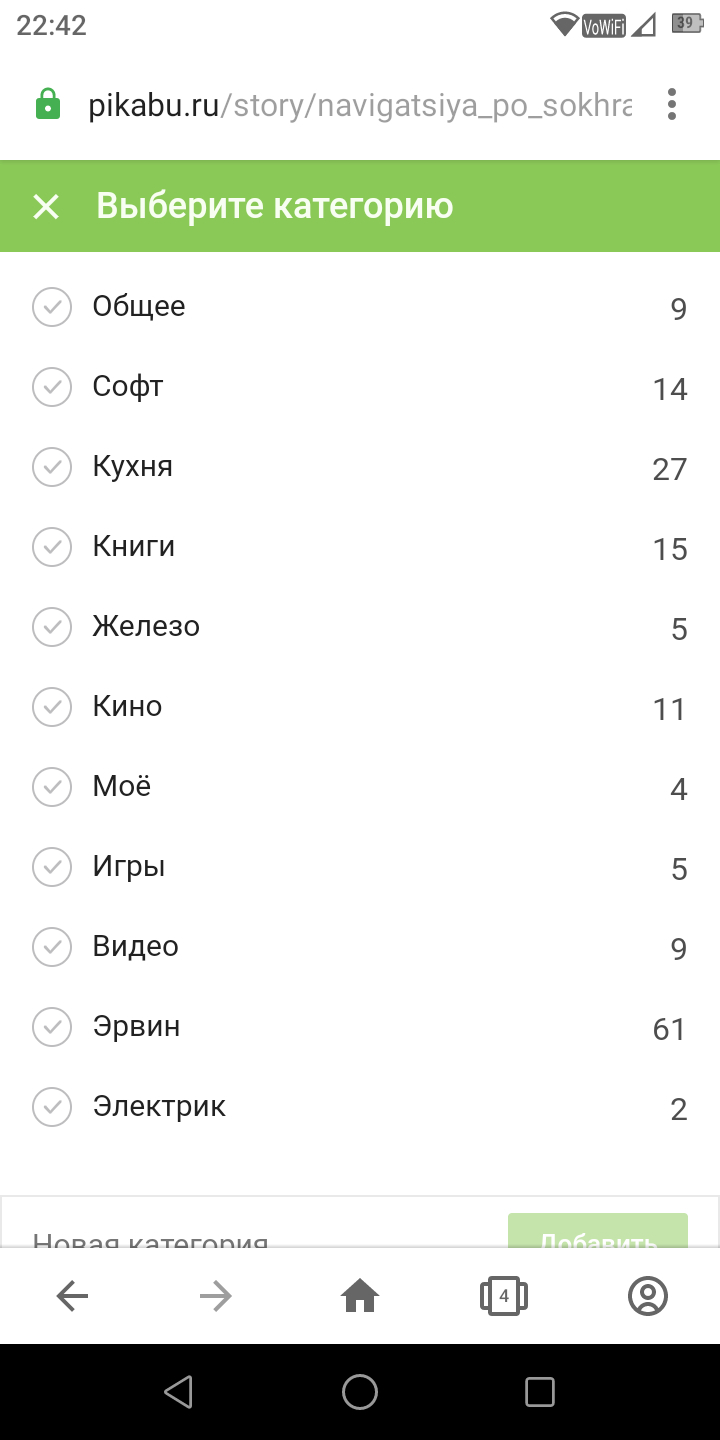Image resolution: width=720 pixels, height=1440 pixels.
Task: Tap the green padlock security icon
Action: (x=48, y=104)
